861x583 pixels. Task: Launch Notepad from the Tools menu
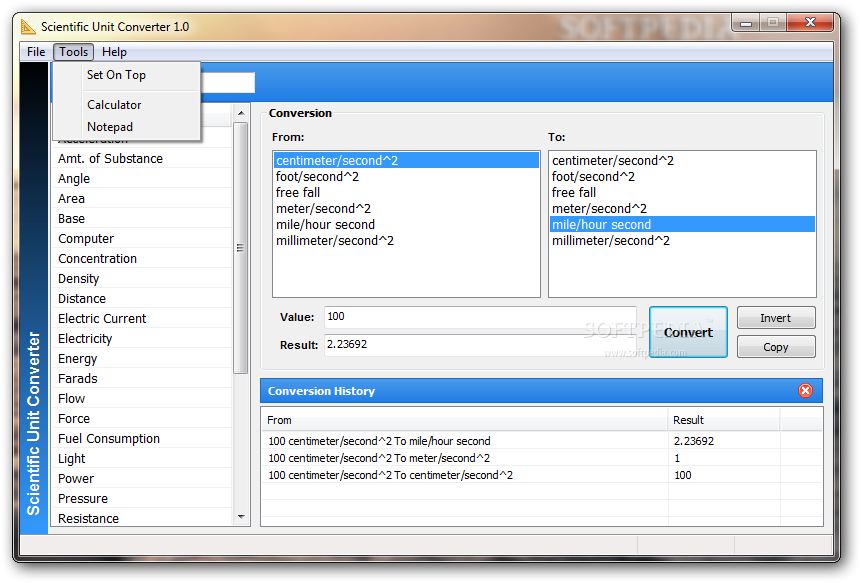tap(126, 127)
